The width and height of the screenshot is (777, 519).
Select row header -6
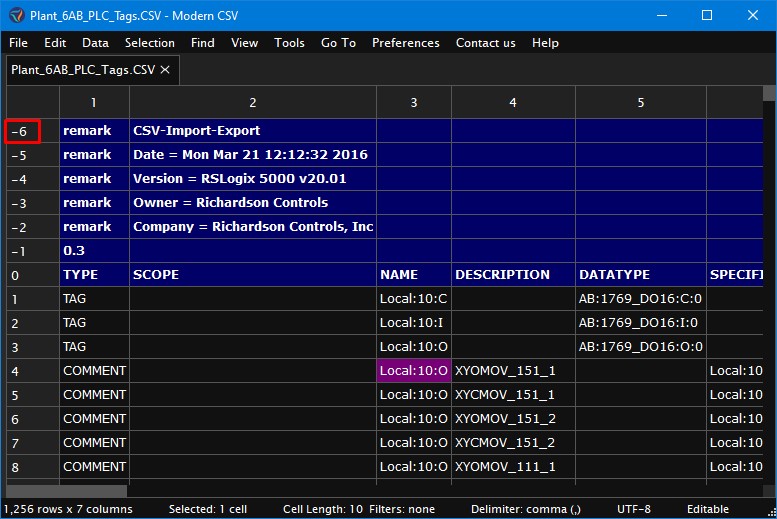33,131
